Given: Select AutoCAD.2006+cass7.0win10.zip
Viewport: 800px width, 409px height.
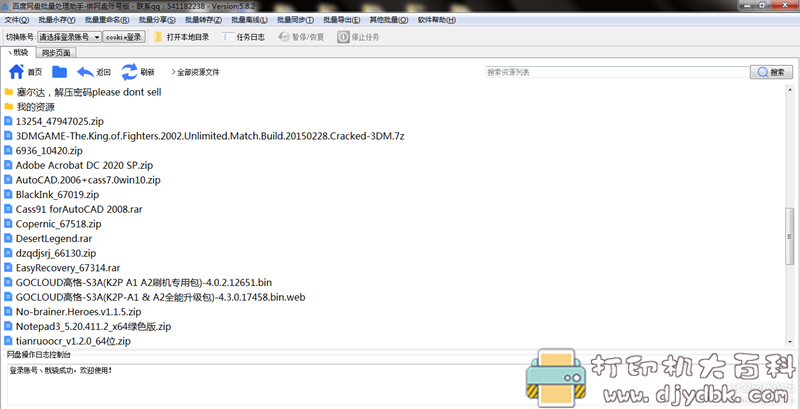Looking at the screenshot, I should pyautogui.click(x=88, y=180).
